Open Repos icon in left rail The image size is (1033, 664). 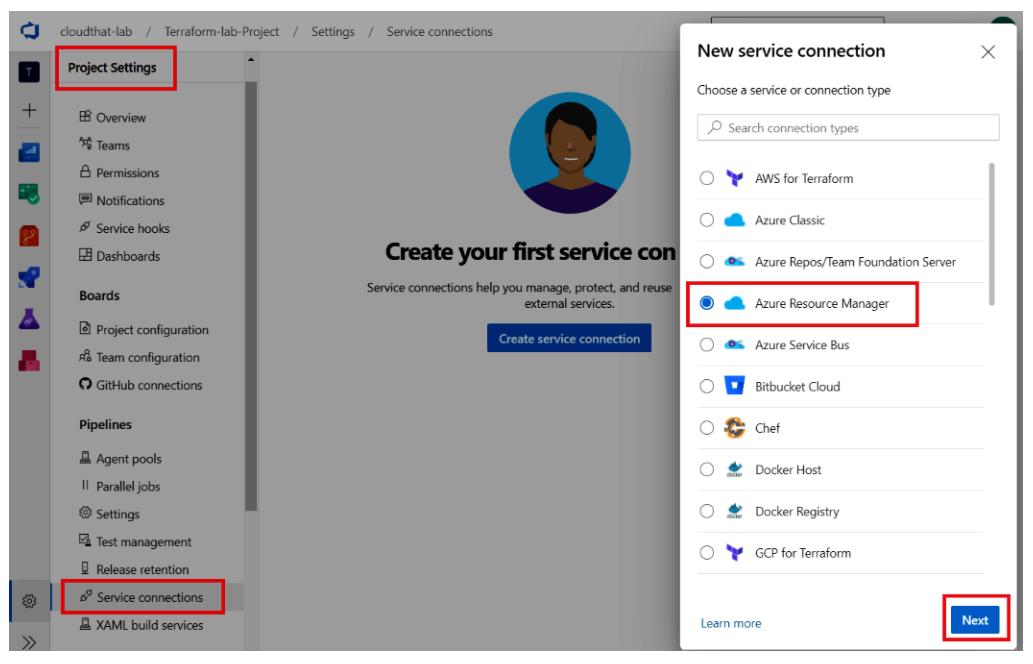coord(29,236)
